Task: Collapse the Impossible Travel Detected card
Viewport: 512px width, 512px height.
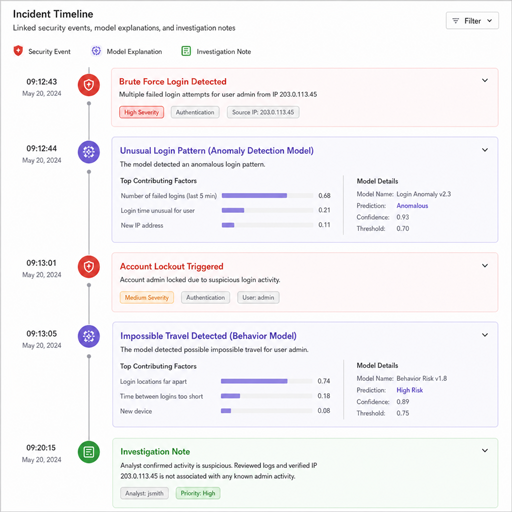Action: [x=485, y=335]
